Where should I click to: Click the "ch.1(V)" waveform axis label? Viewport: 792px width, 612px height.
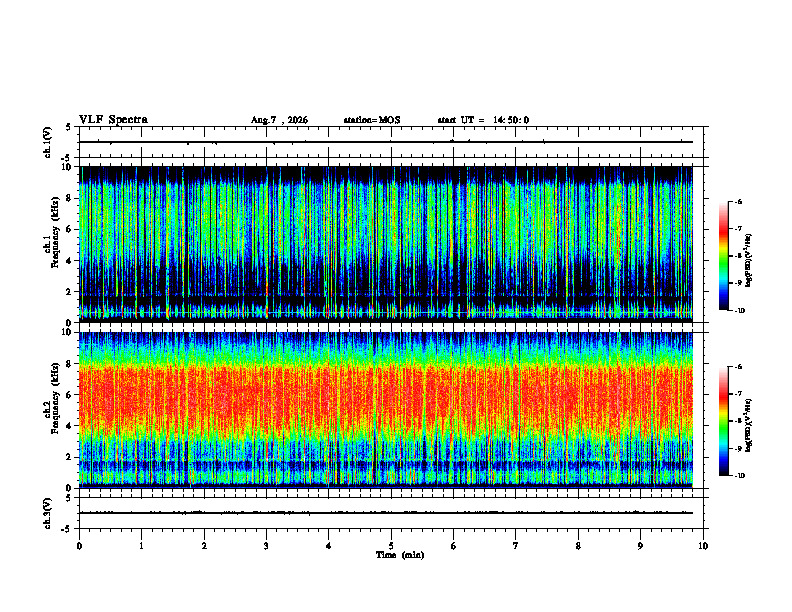point(48,142)
